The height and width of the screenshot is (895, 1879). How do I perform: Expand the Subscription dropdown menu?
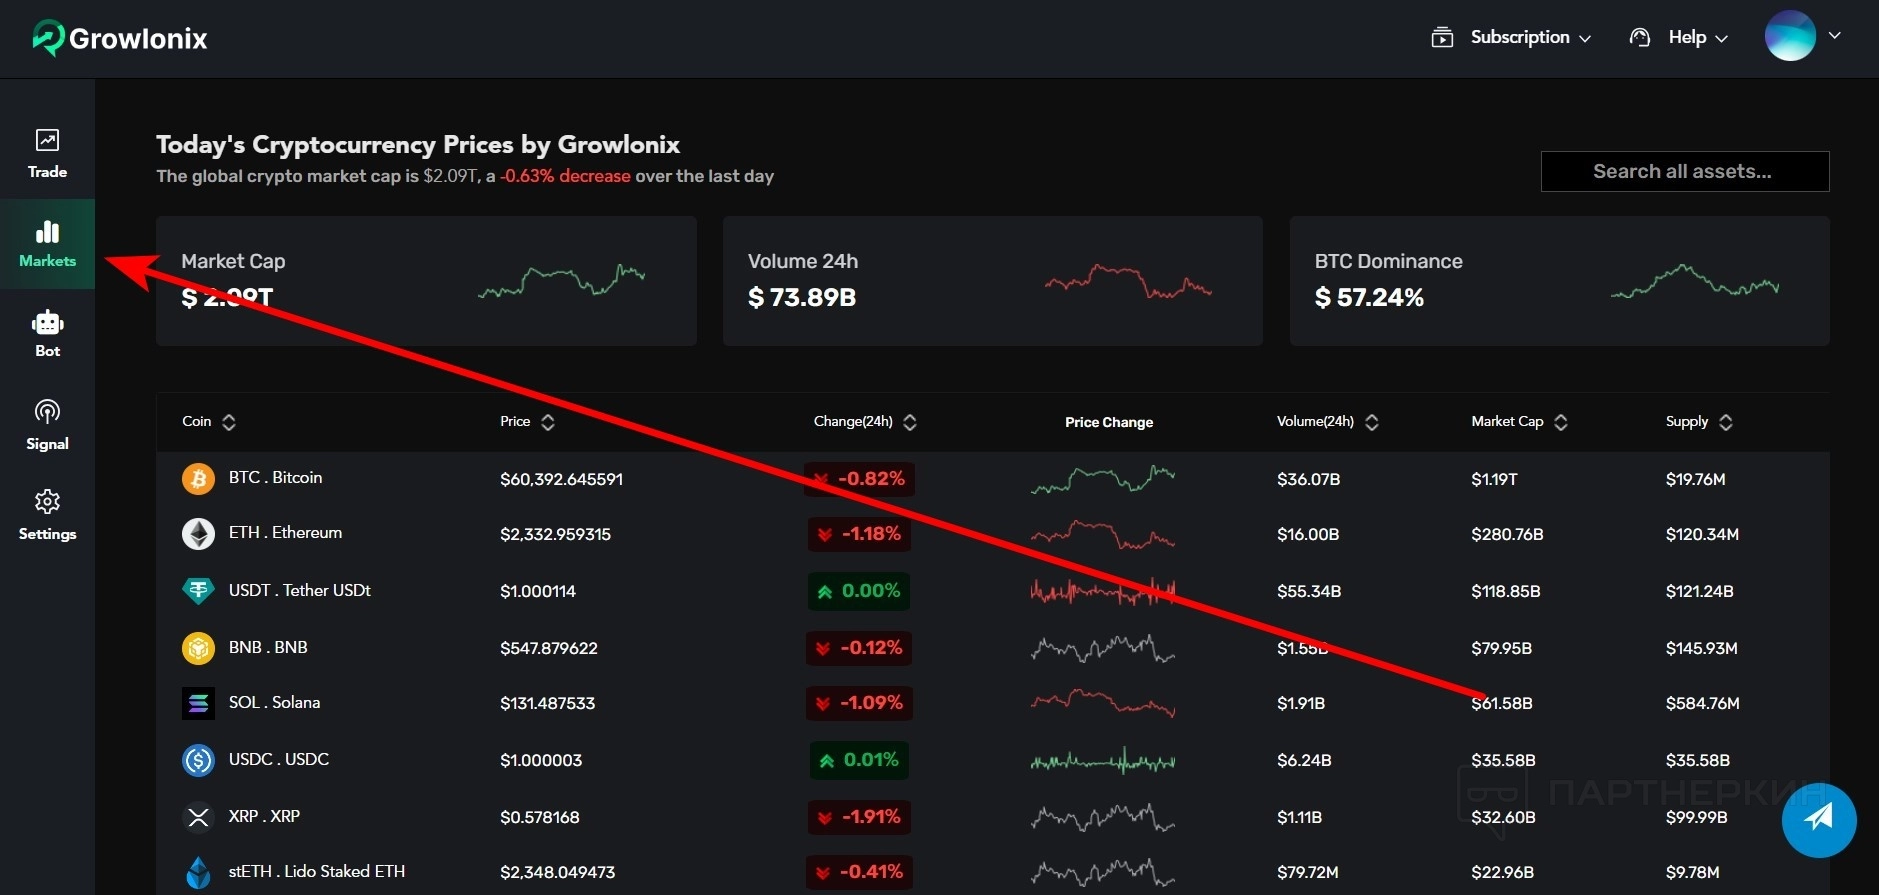pyautogui.click(x=1511, y=38)
